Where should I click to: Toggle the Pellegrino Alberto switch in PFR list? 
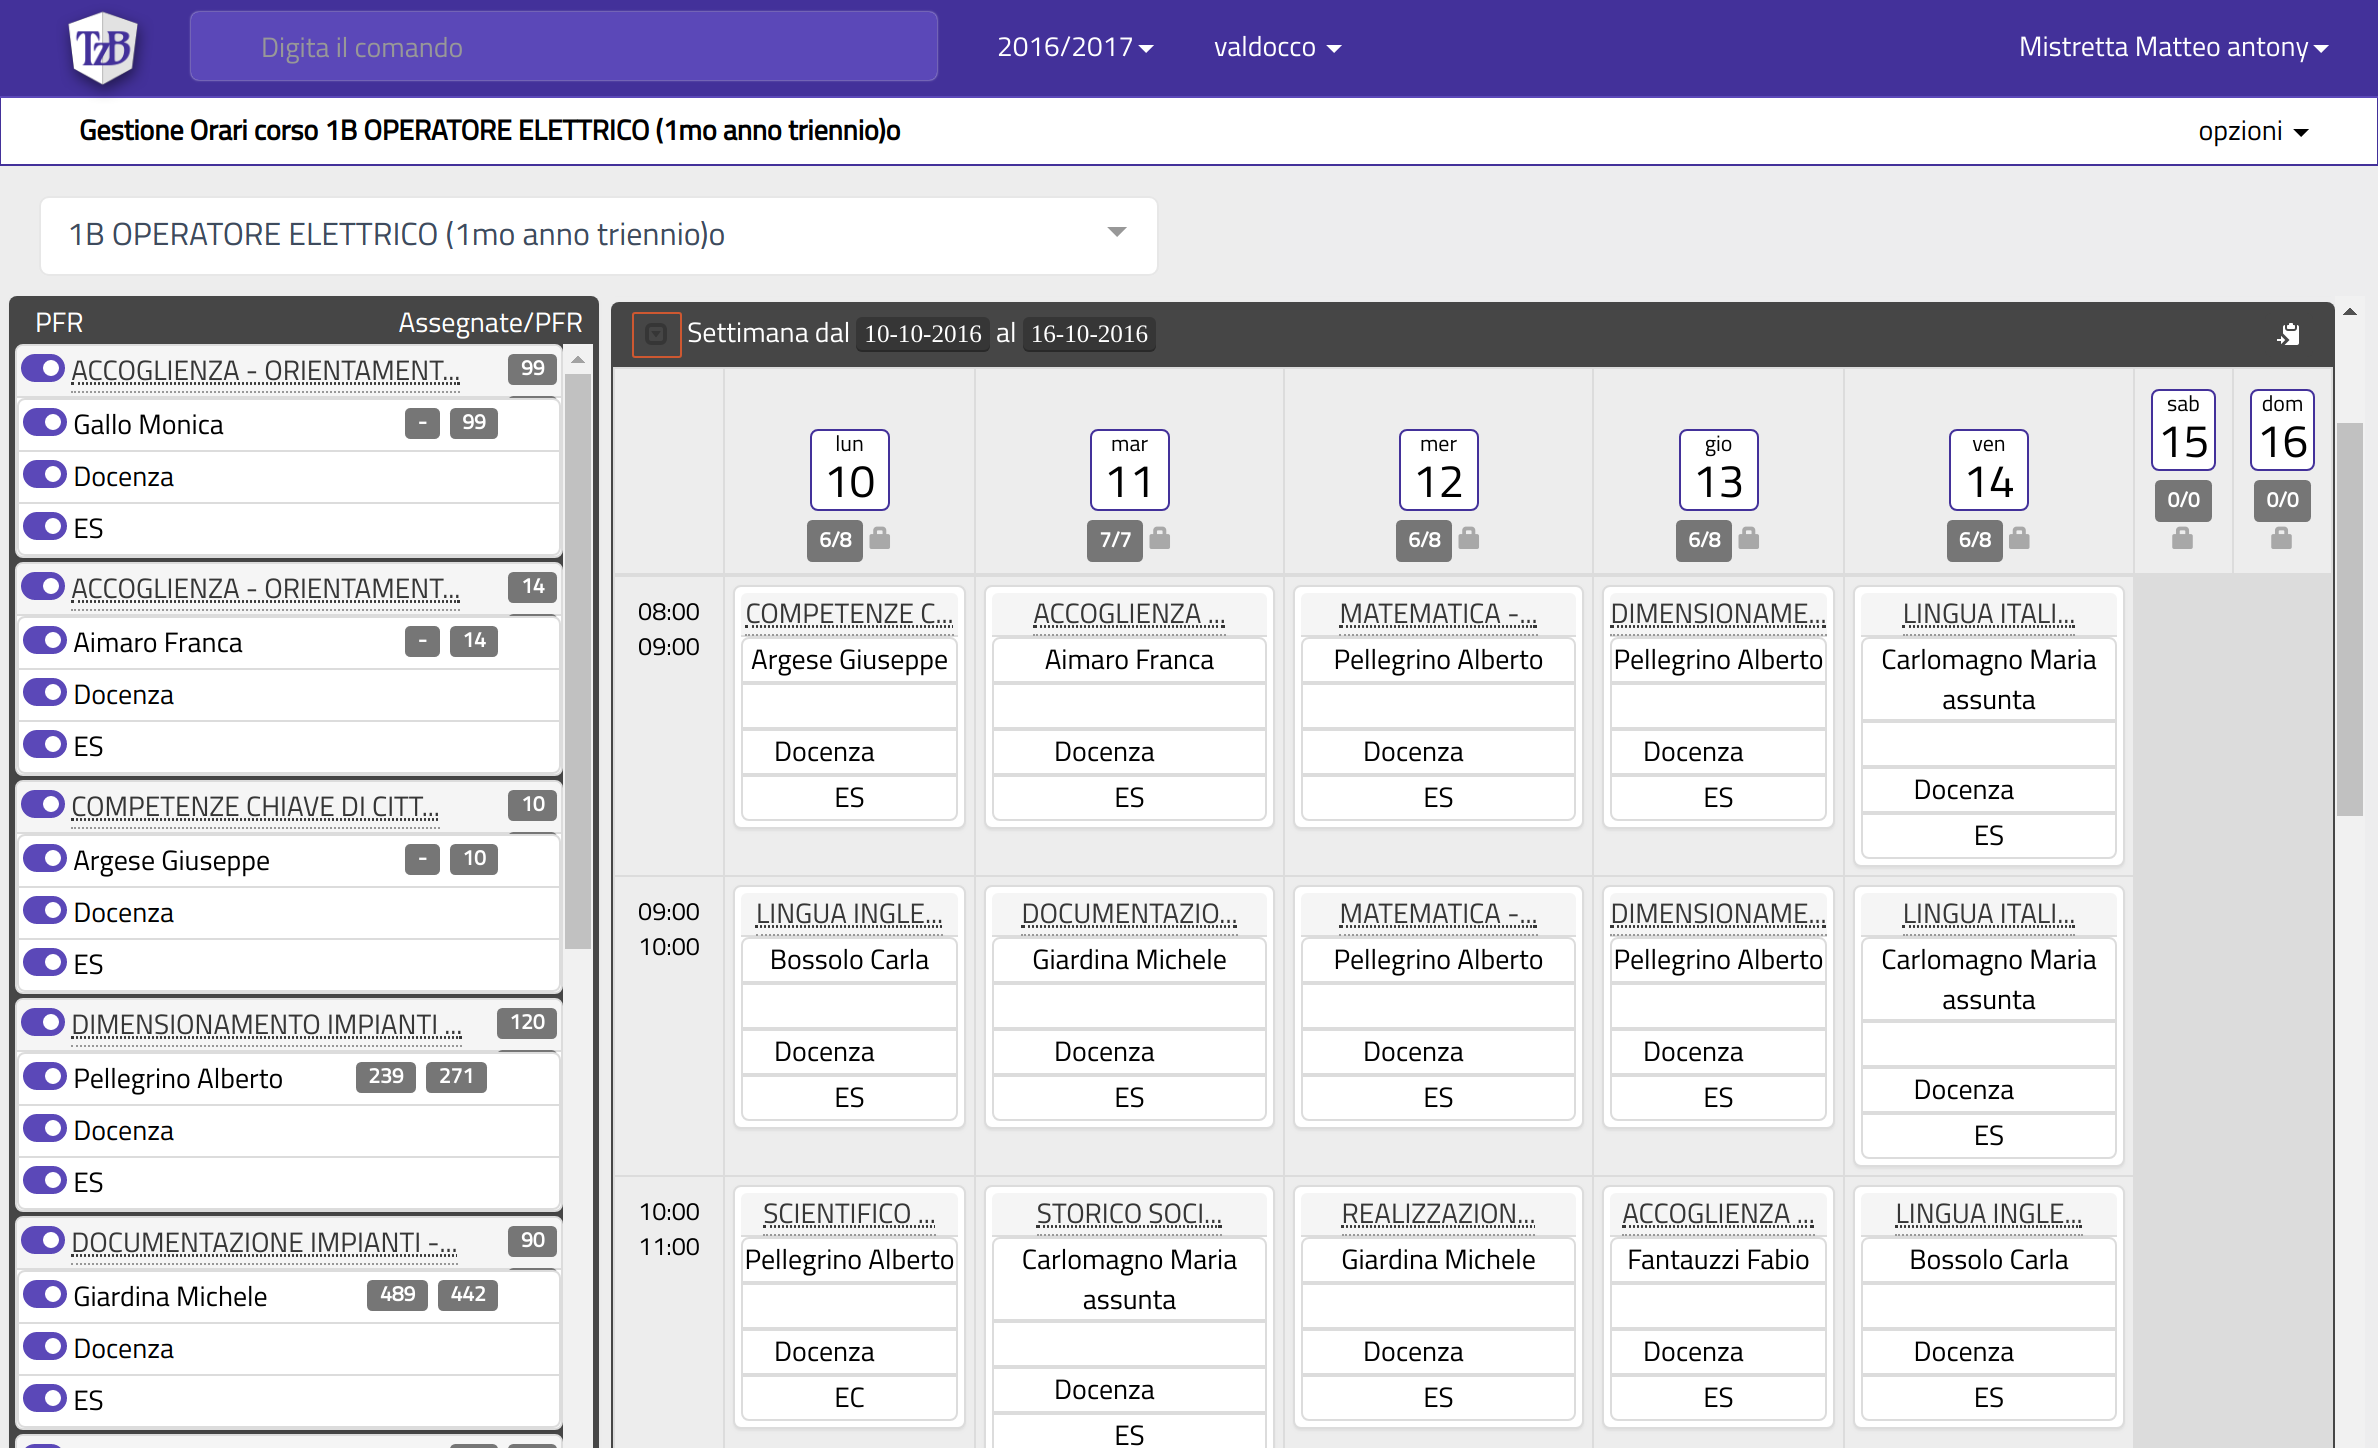(x=44, y=1077)
